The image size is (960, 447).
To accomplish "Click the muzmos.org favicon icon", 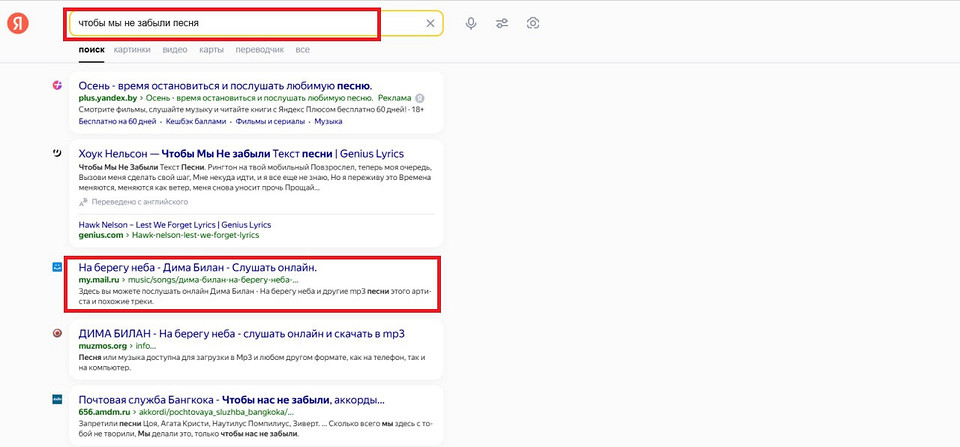I will [57, 333].
